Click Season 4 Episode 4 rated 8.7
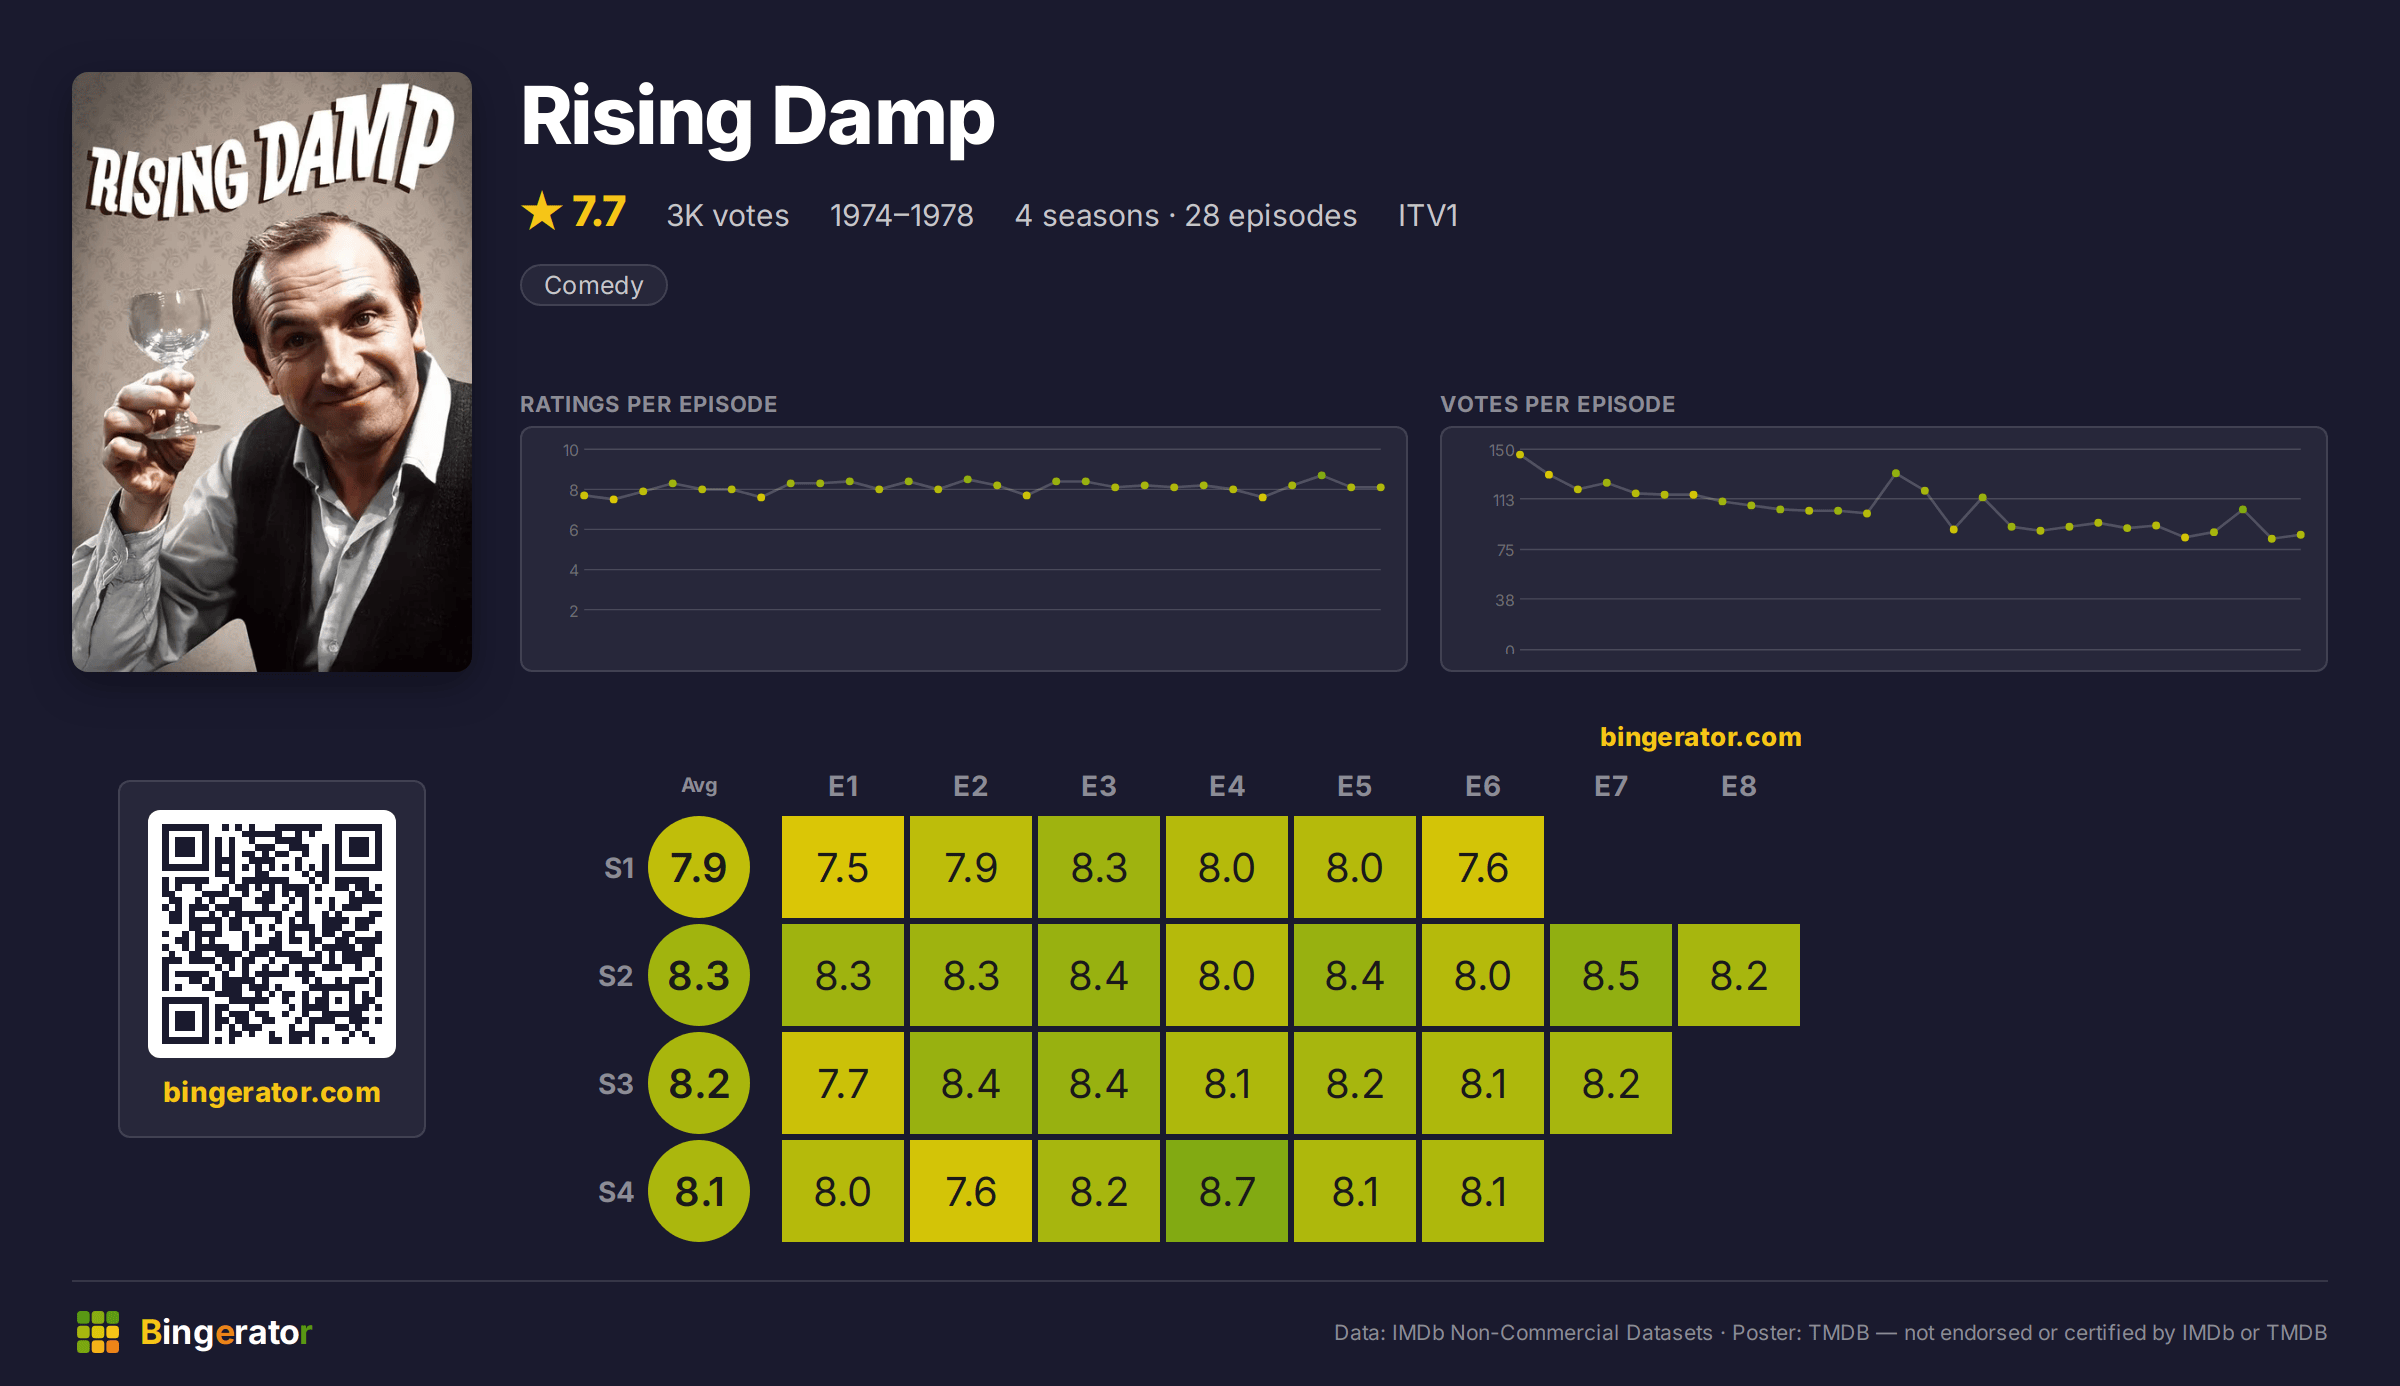Image resolution: width=2400 pixels, height=1386 pixels. pos(1227,1191)
